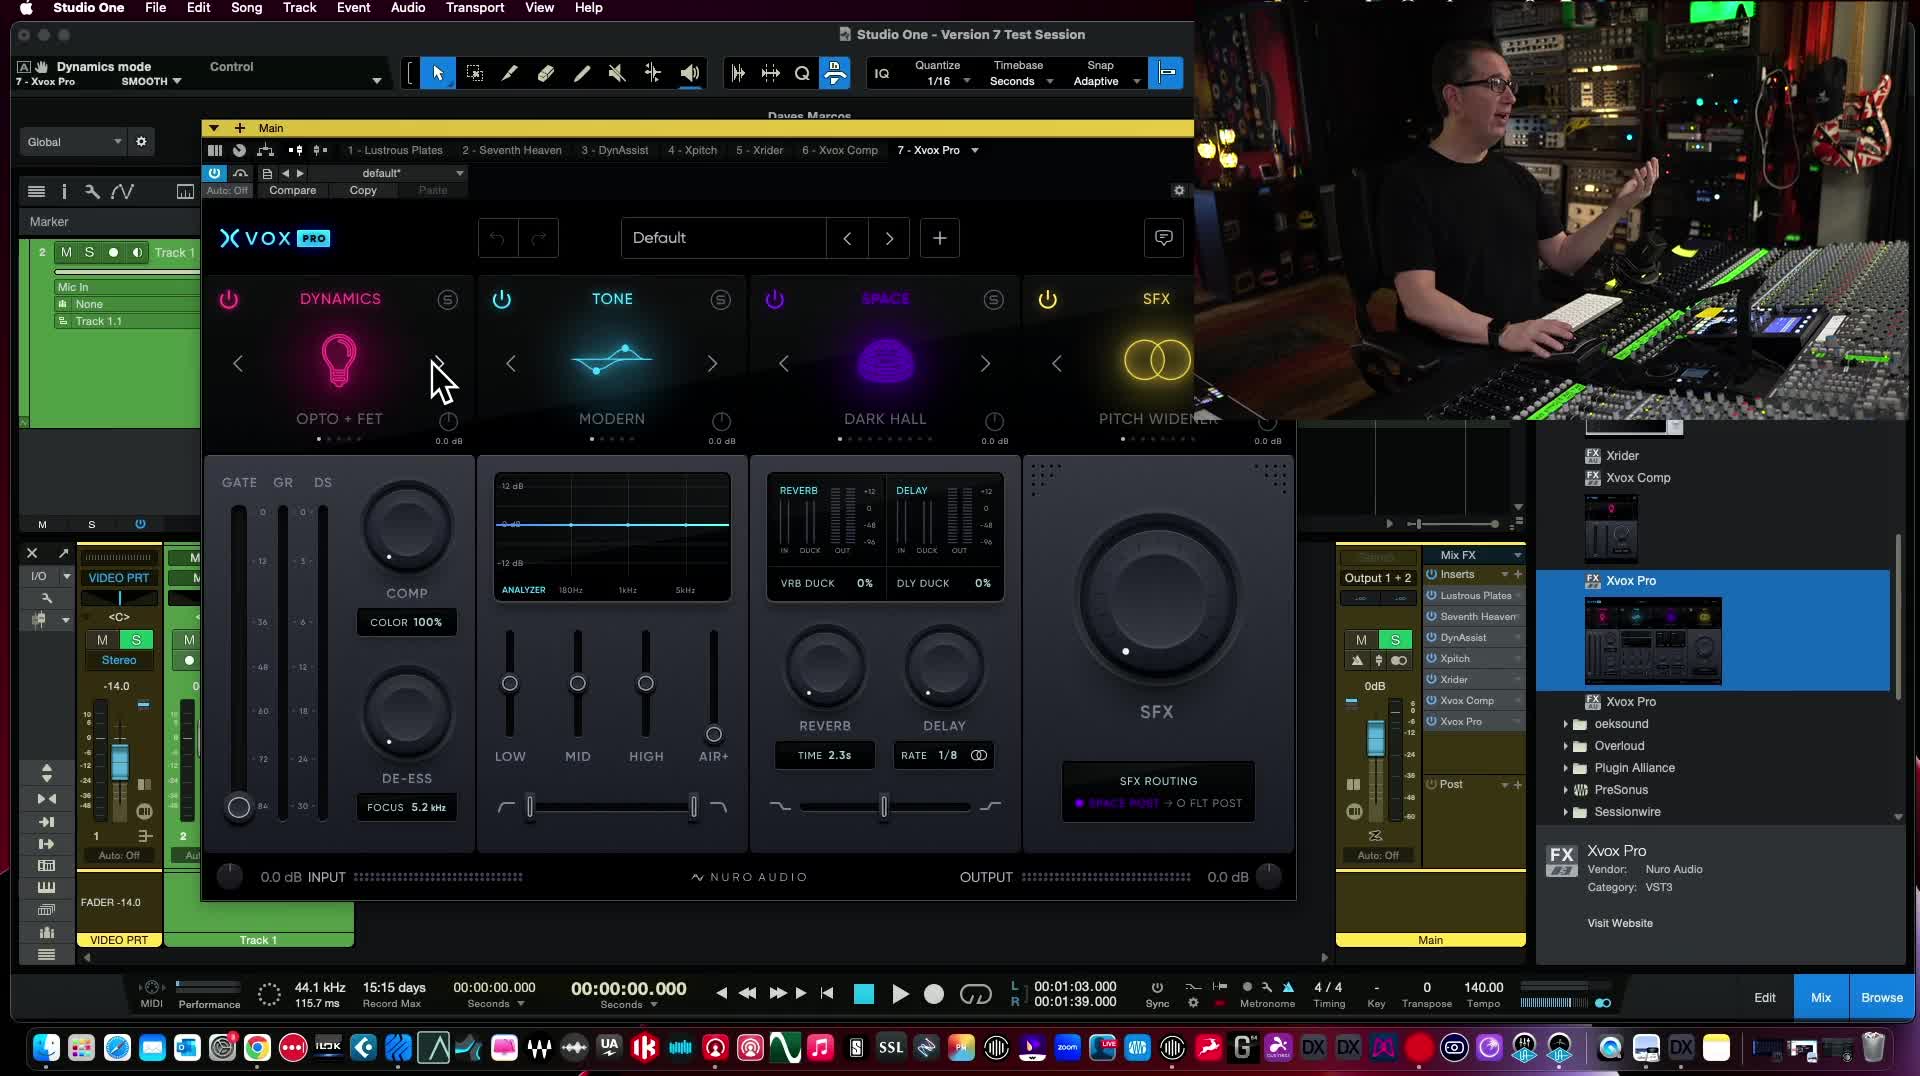Click the Global settings gear icon
Screen dimensions: 1920x1076
pos(141,142)
